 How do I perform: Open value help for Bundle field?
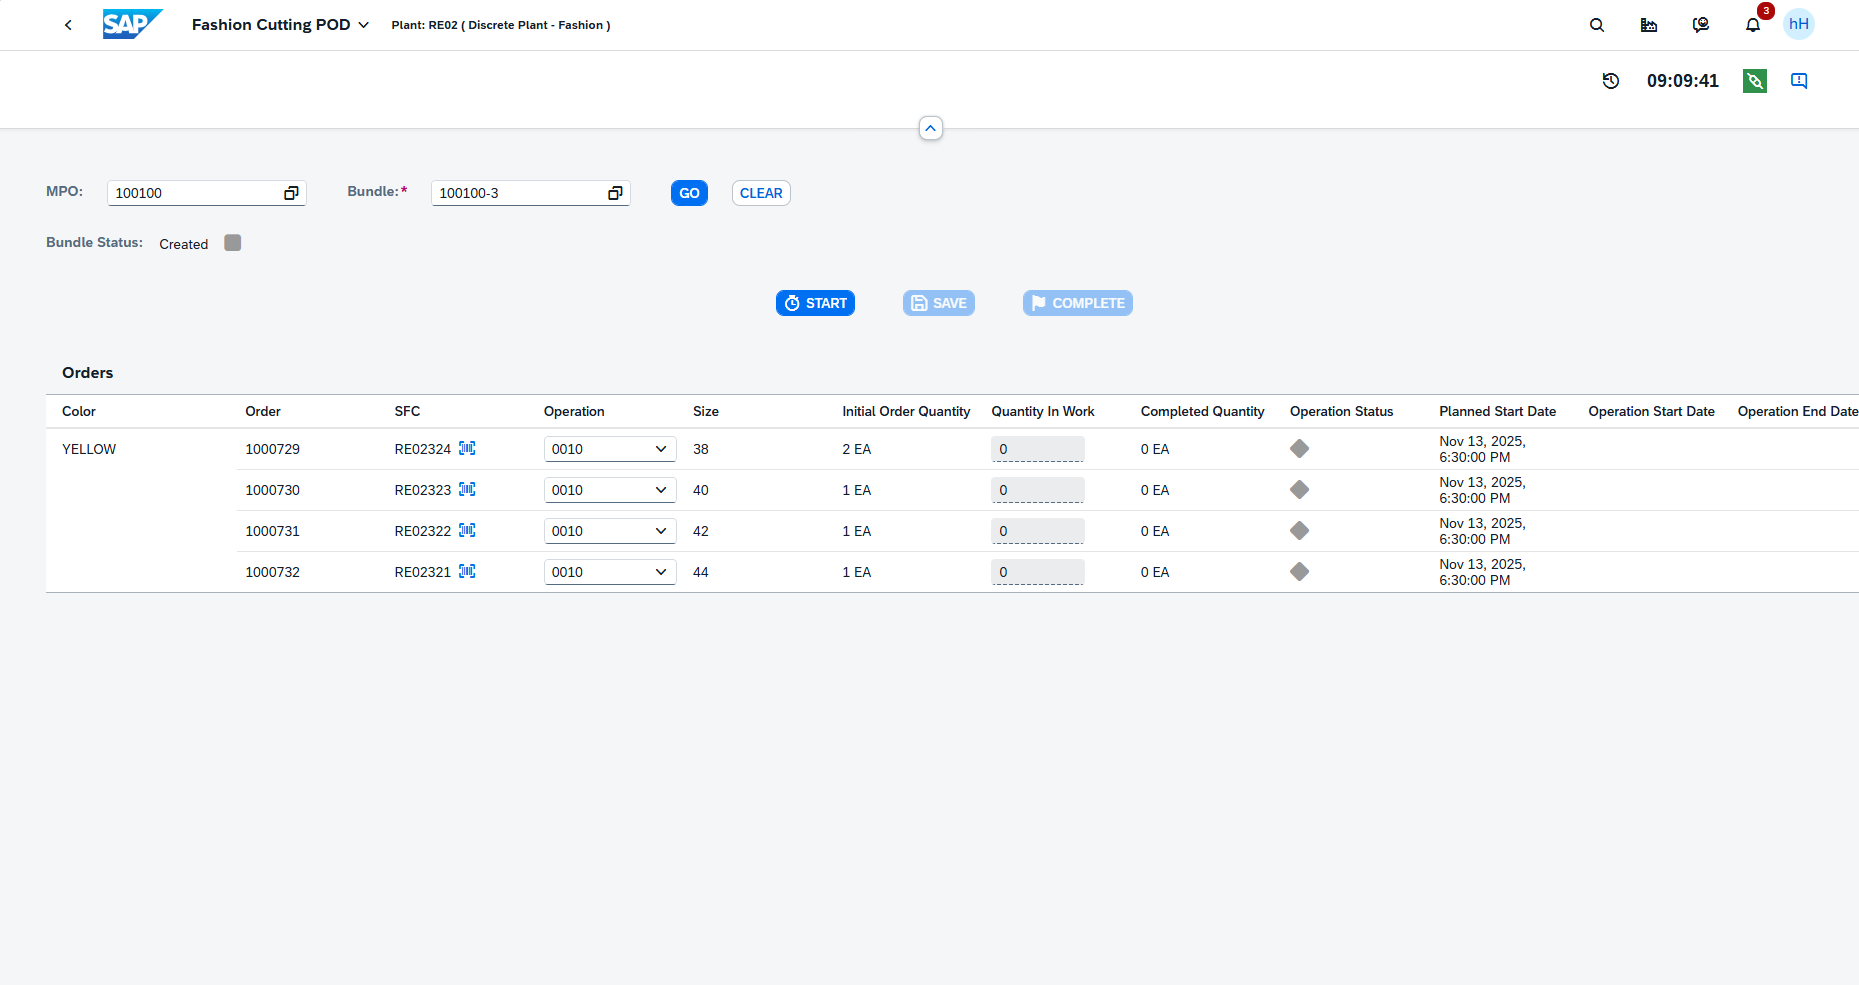[615, 193]
